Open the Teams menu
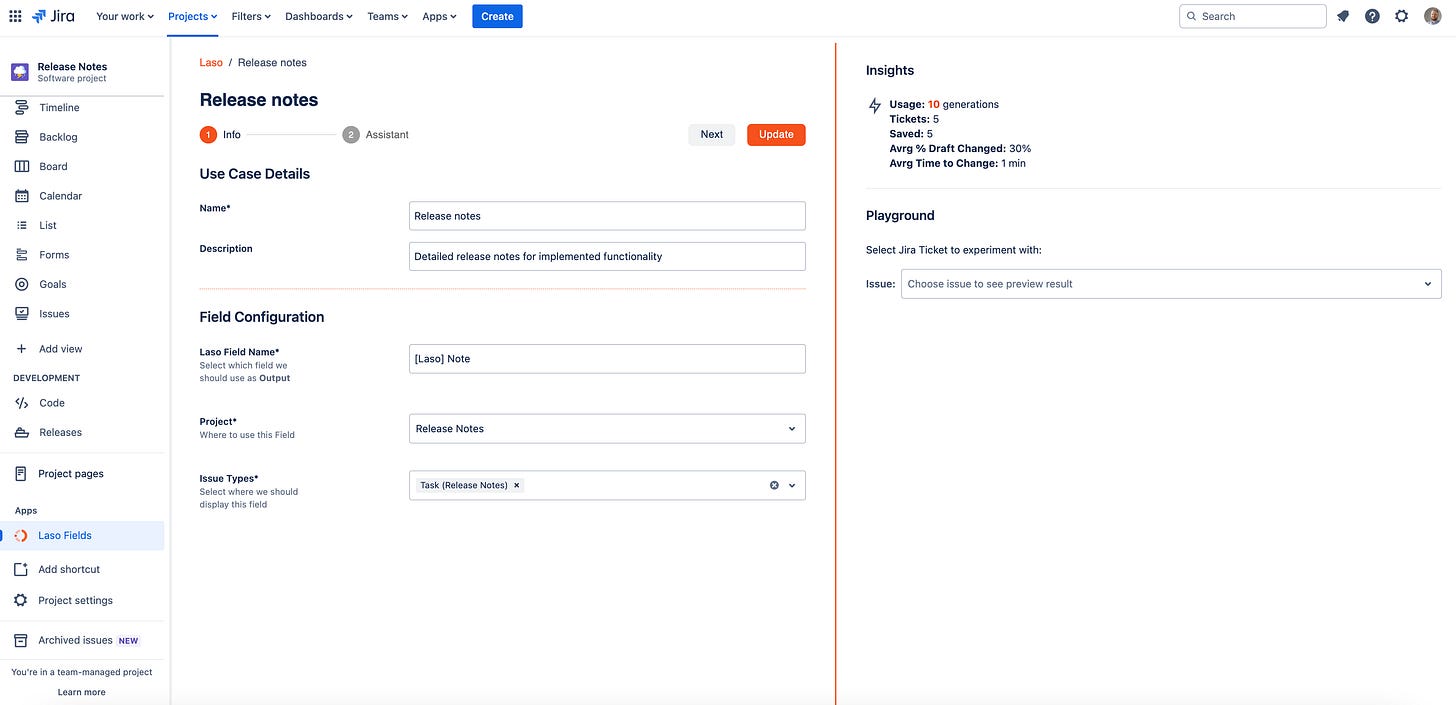Viewport: 1456px width, 705px height. (387, 16)
